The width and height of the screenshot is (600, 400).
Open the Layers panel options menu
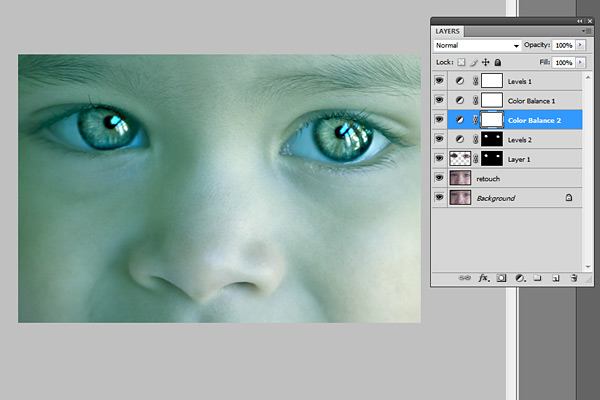pos(587,32)
